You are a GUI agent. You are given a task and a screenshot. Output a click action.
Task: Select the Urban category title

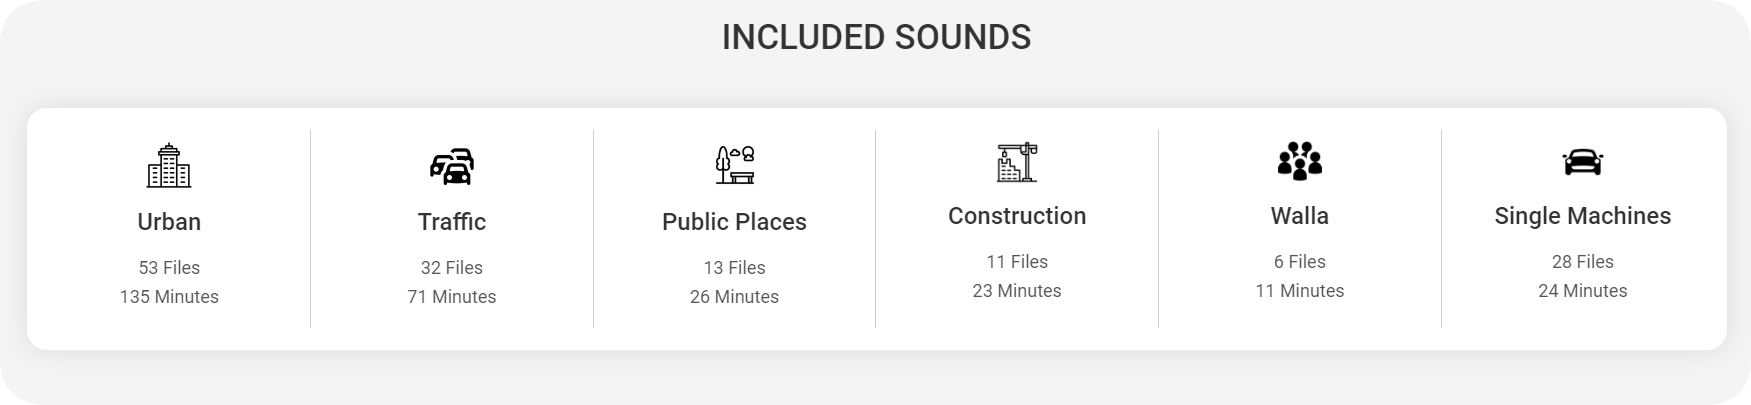pyautogui.click(x=169, y=222)
